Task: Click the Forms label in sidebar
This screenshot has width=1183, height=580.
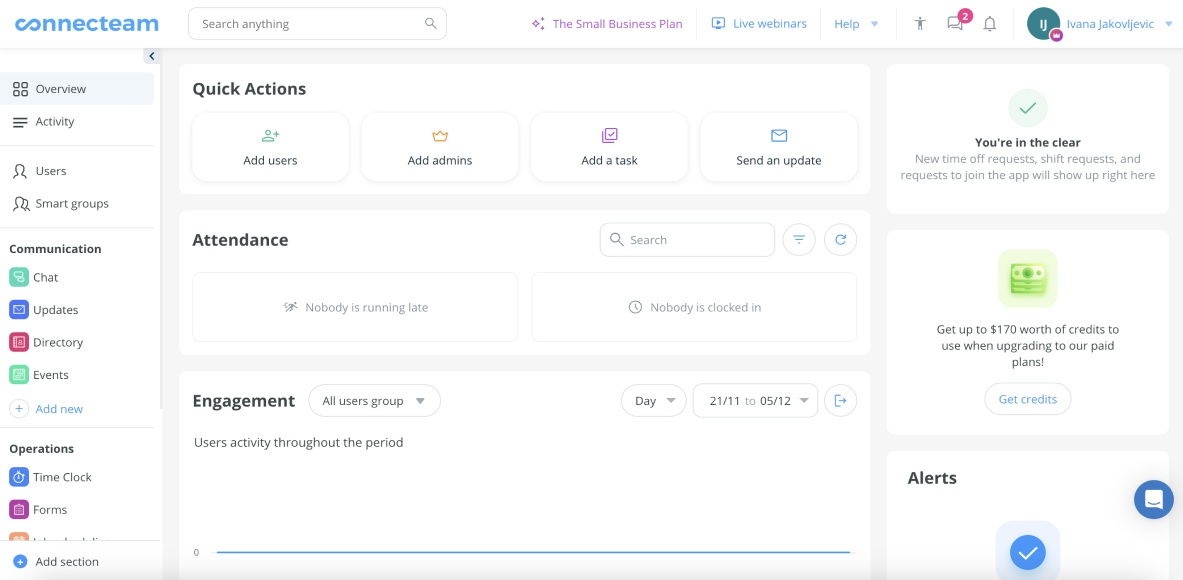Action: click(50, 509)
